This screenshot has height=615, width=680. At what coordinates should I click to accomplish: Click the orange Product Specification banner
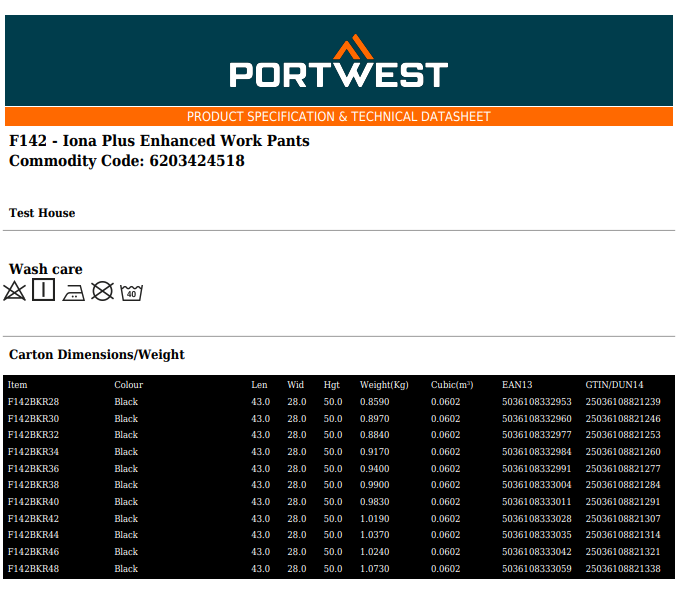[x=339, y=117]
